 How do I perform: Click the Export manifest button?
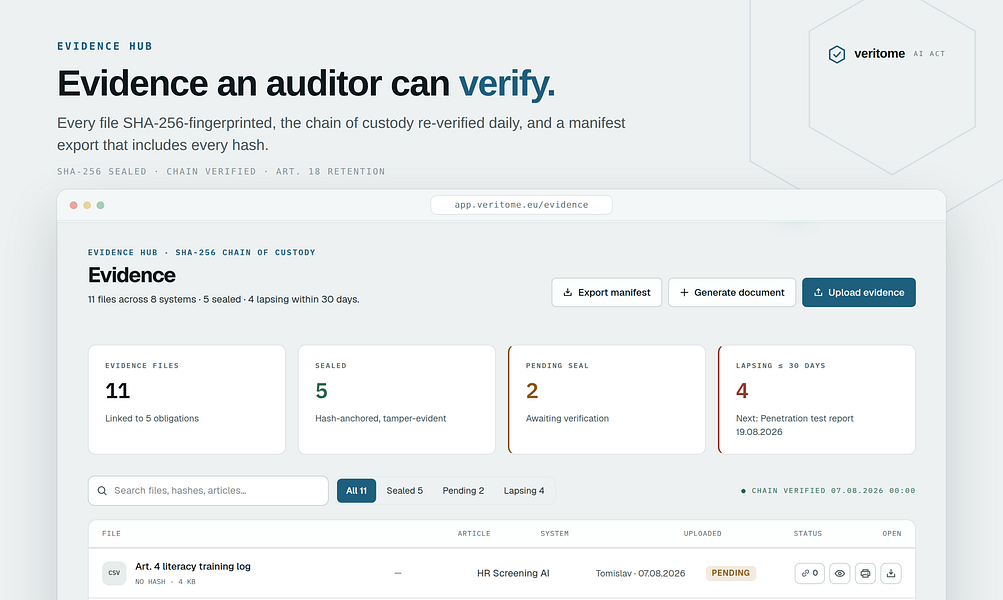point(606,292)
